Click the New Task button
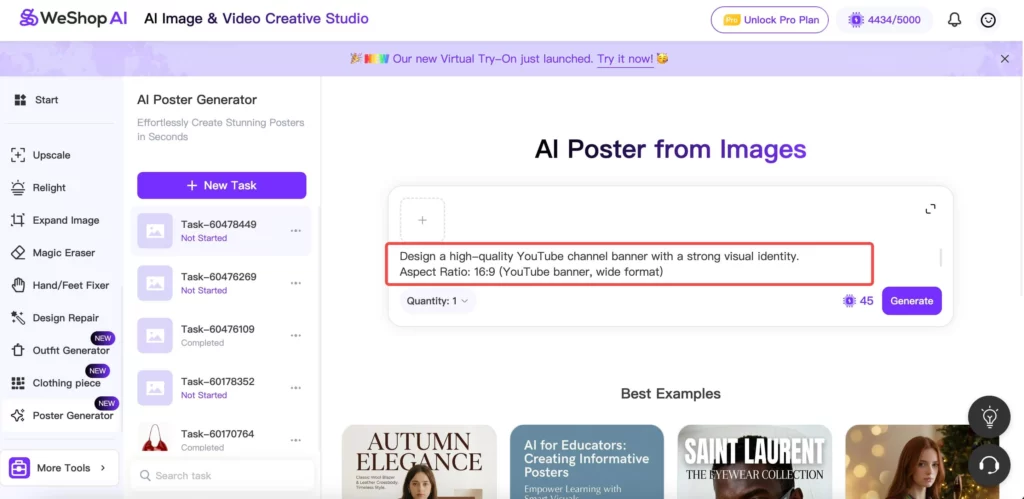Viewport: 1024px width, 499px height. click(221, 185)
